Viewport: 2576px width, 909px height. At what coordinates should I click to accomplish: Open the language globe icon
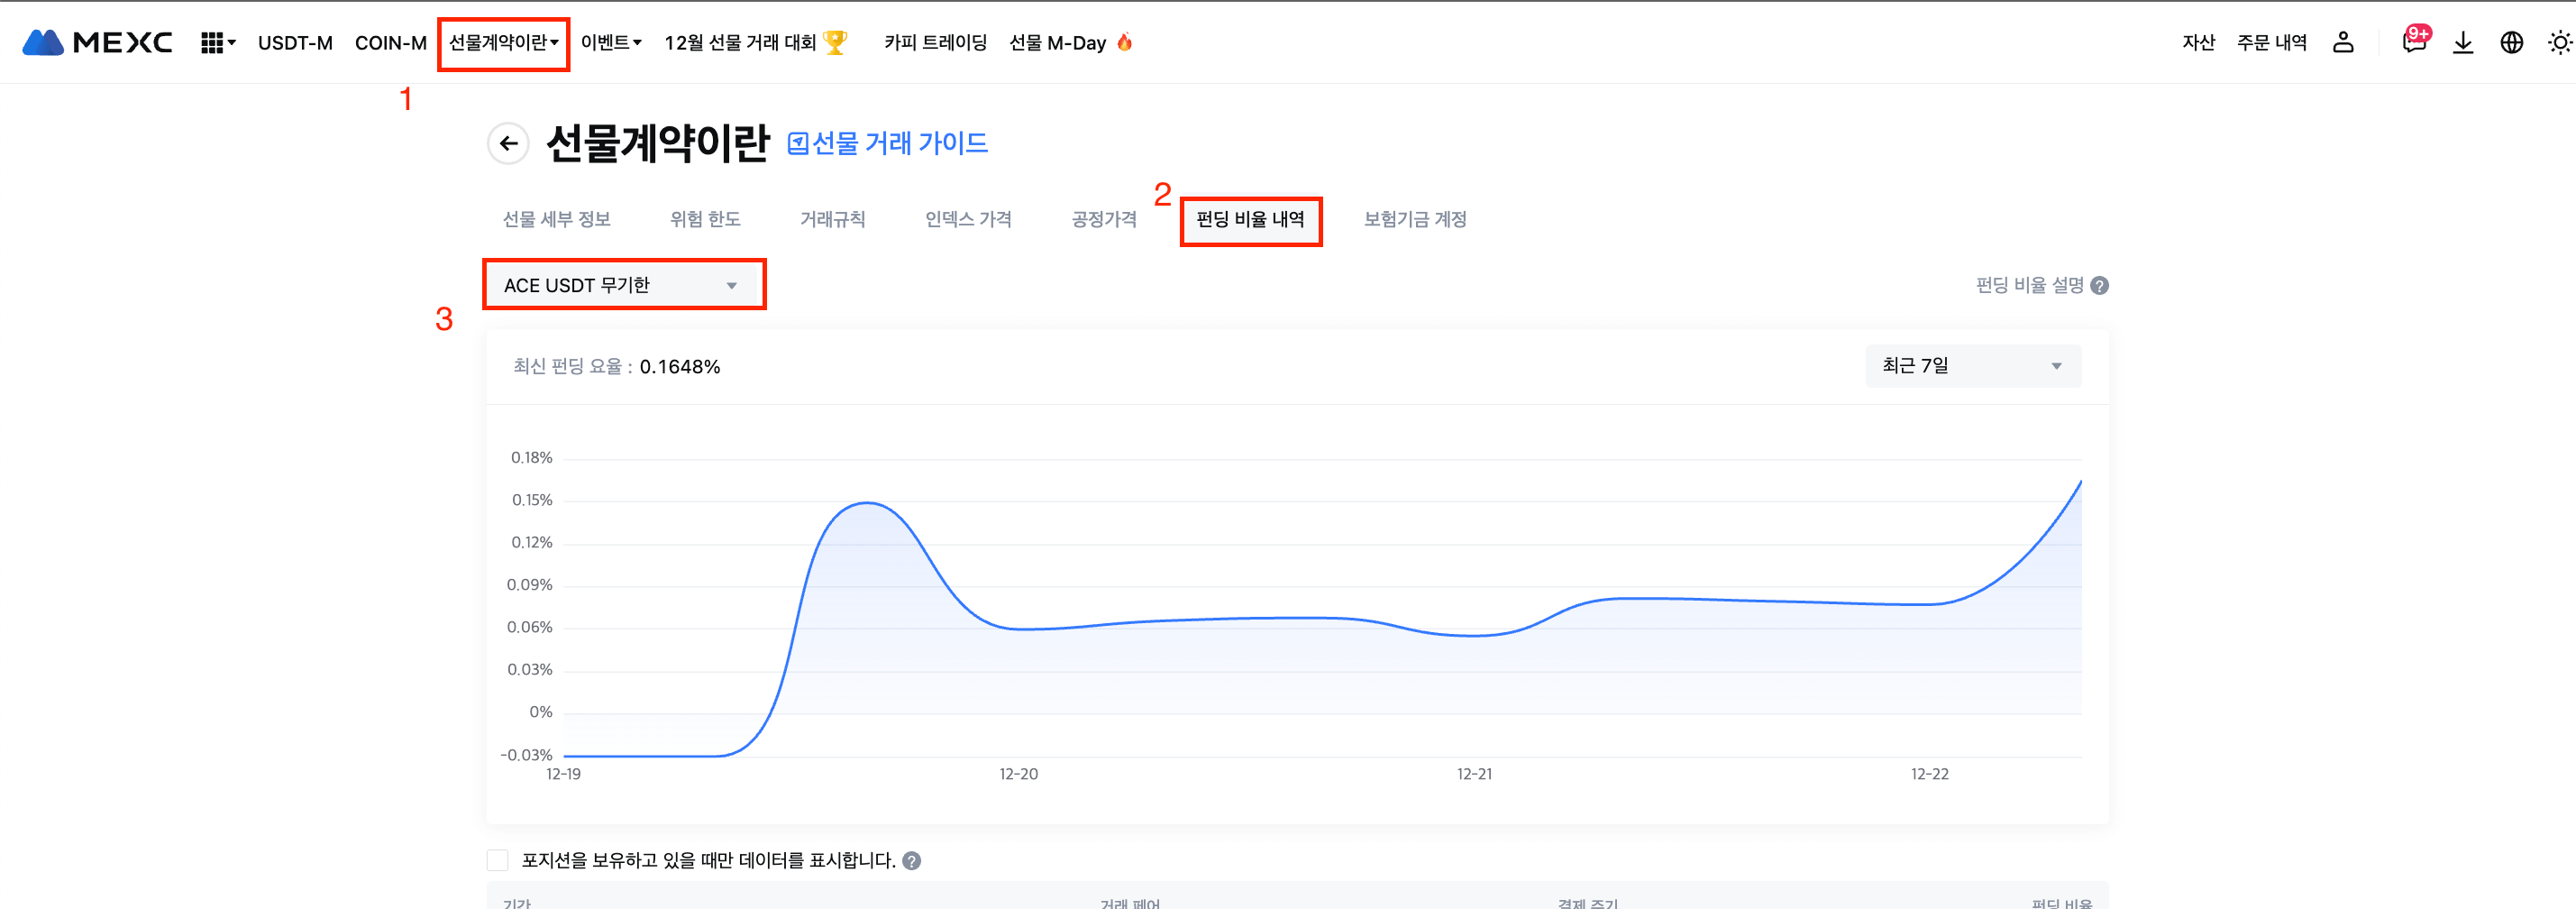click(x=2511, y=42)
